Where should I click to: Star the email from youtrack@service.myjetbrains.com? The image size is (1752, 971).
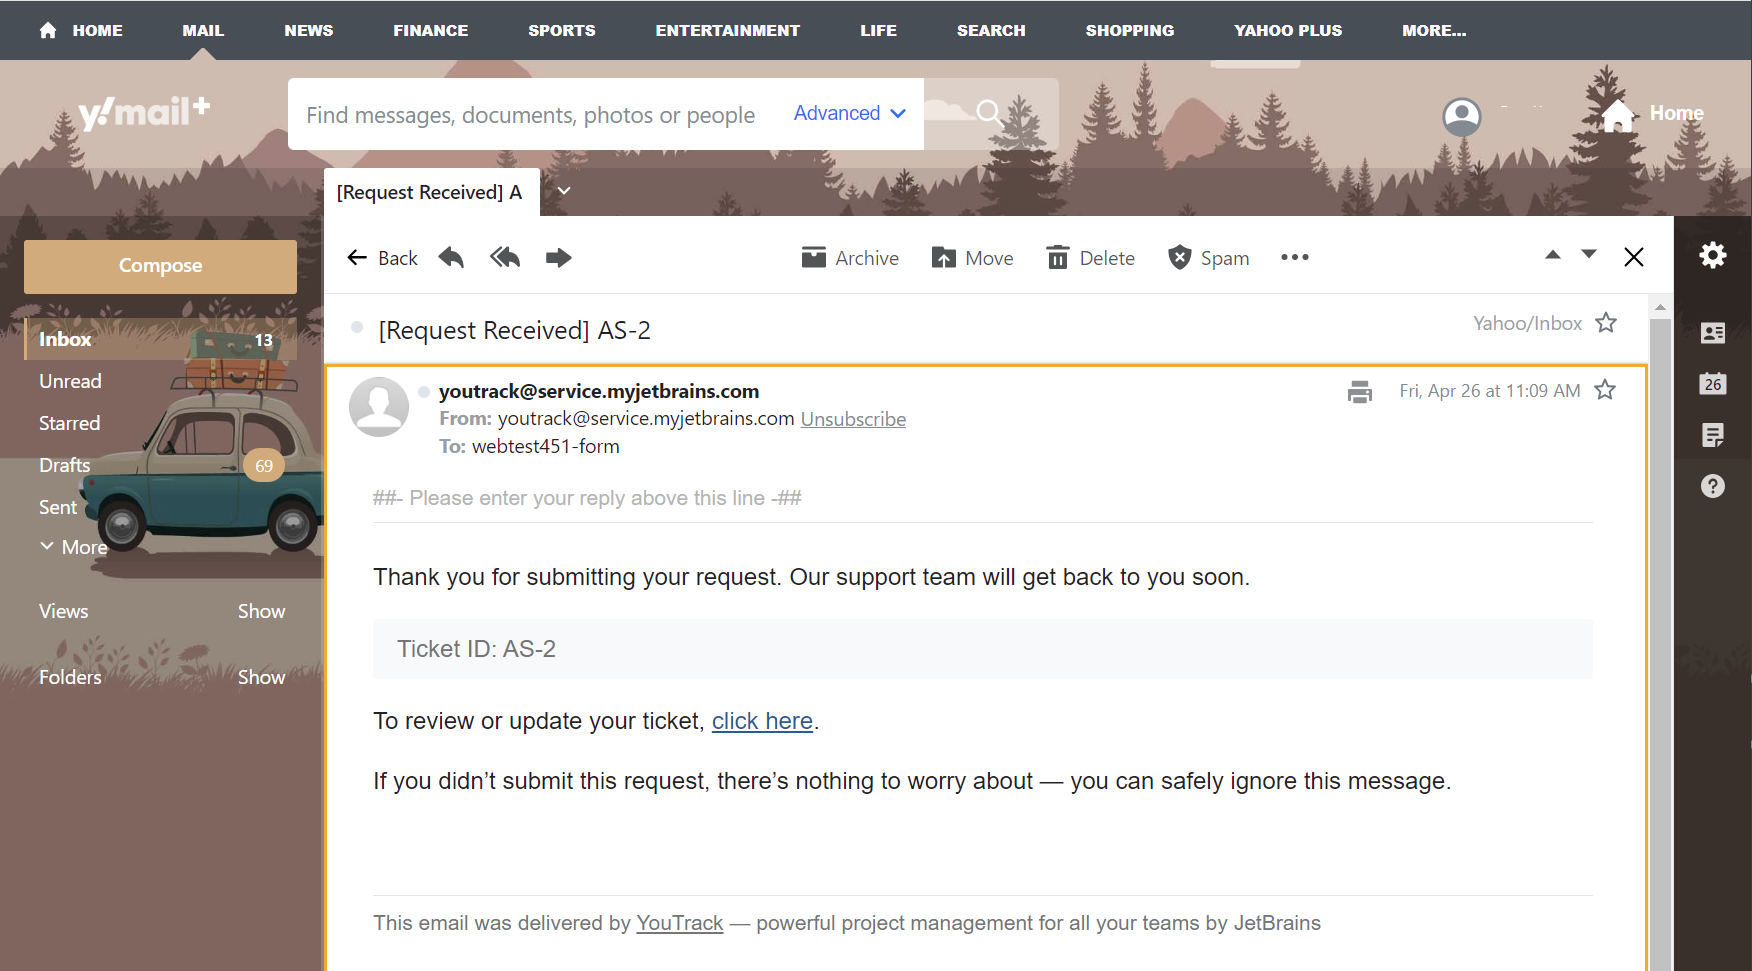1605,391
